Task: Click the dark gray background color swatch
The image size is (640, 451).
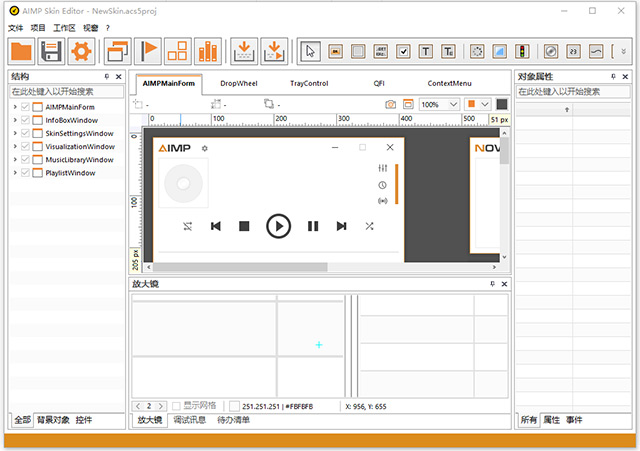Action: (x=501, y=104)
